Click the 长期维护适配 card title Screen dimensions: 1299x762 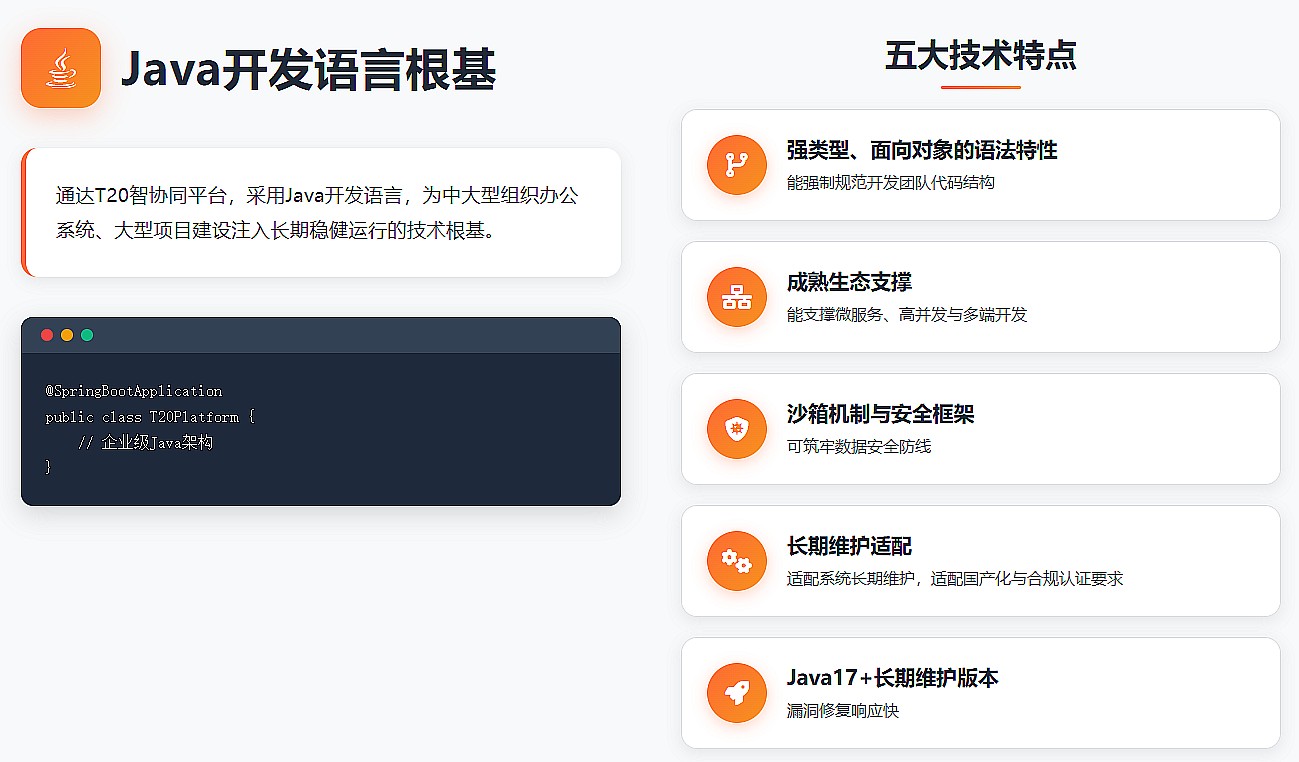pos(849,546)
